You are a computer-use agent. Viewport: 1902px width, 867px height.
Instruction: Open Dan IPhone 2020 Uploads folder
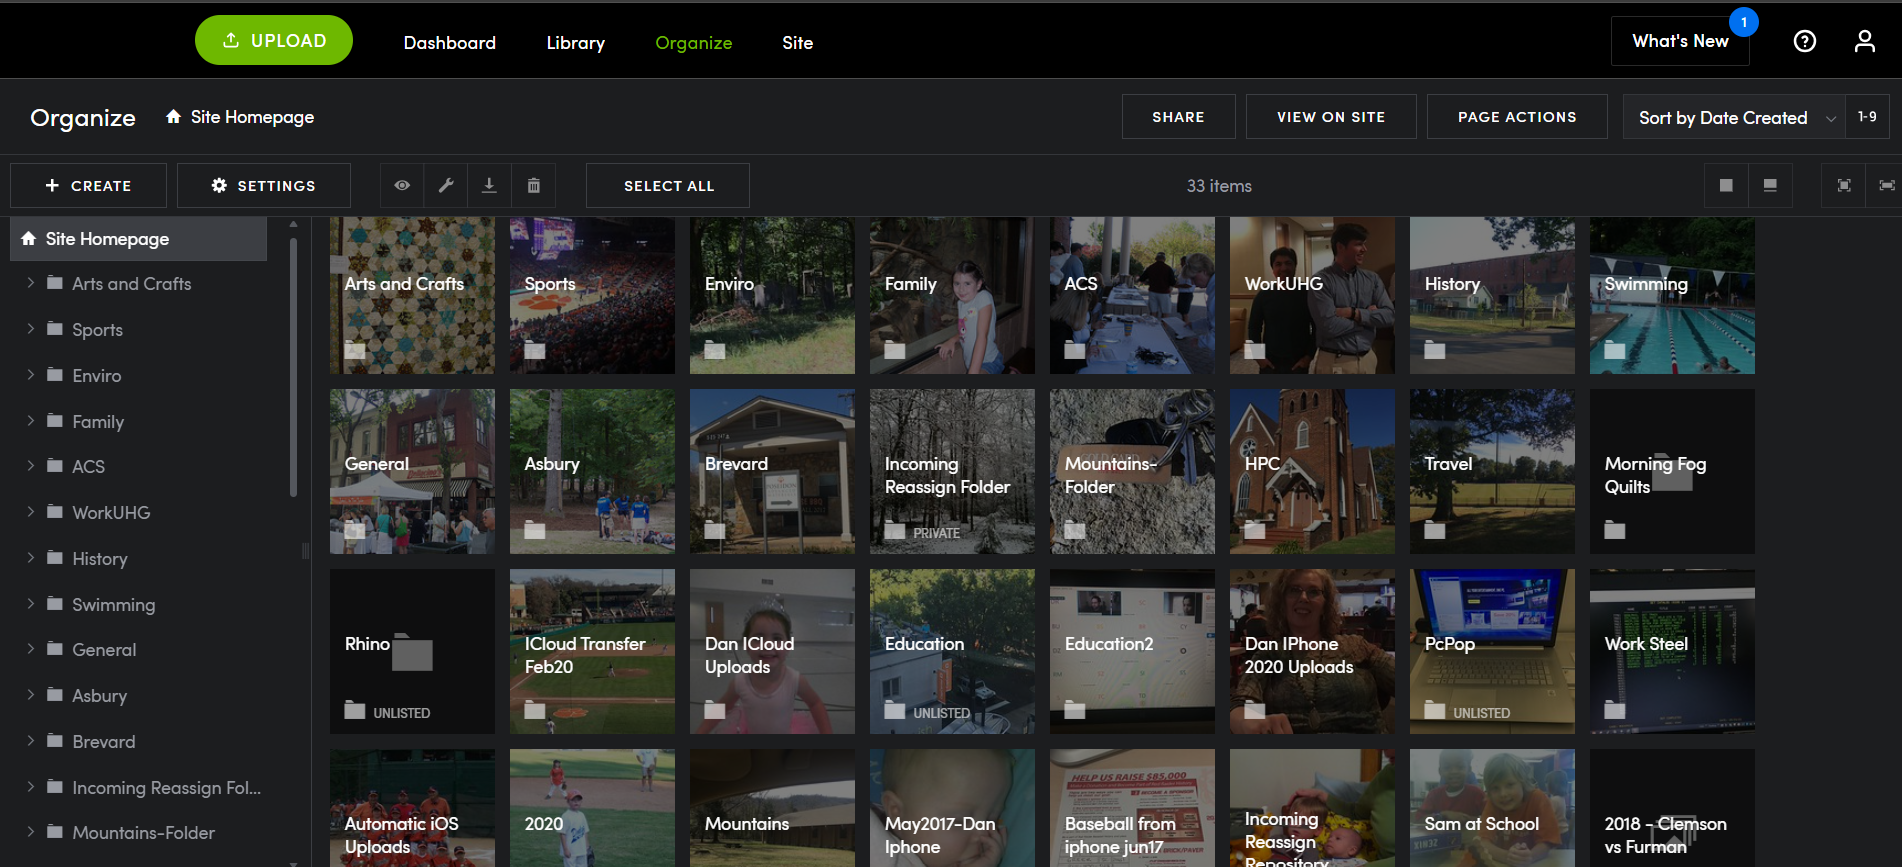click(x=1312, y=651)
